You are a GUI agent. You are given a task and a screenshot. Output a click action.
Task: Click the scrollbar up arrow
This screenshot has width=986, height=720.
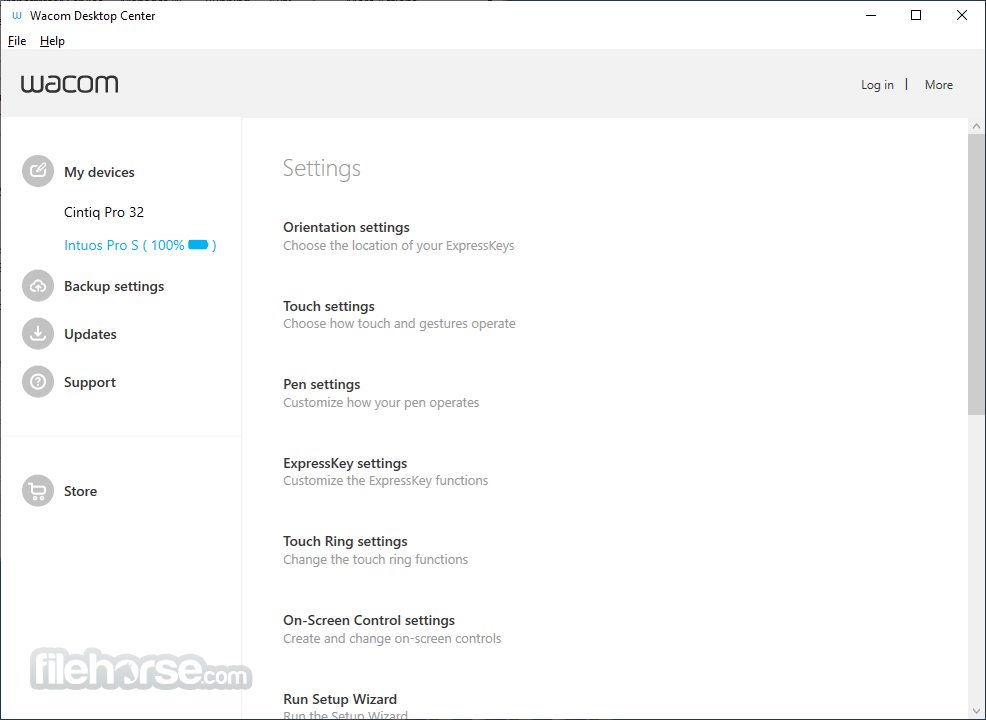click(976, 126)
